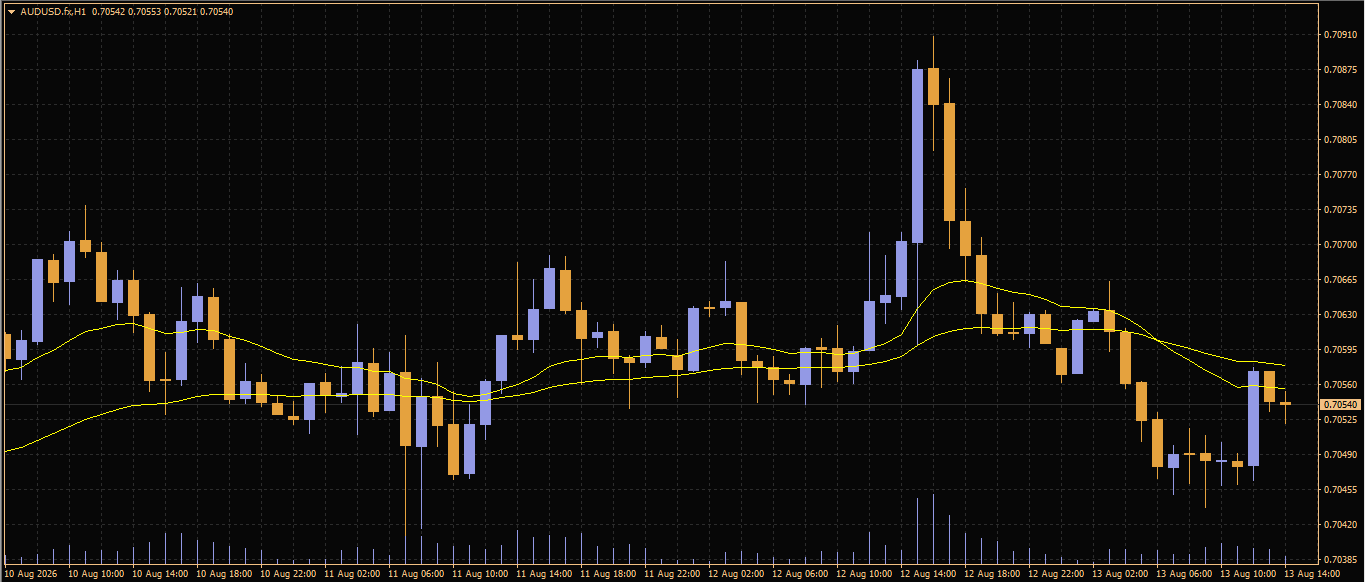The width and height of the screenshot is (1366, 582).
Task: Click the 13 Aug 14:00 time label
Action: point(1311,575)
